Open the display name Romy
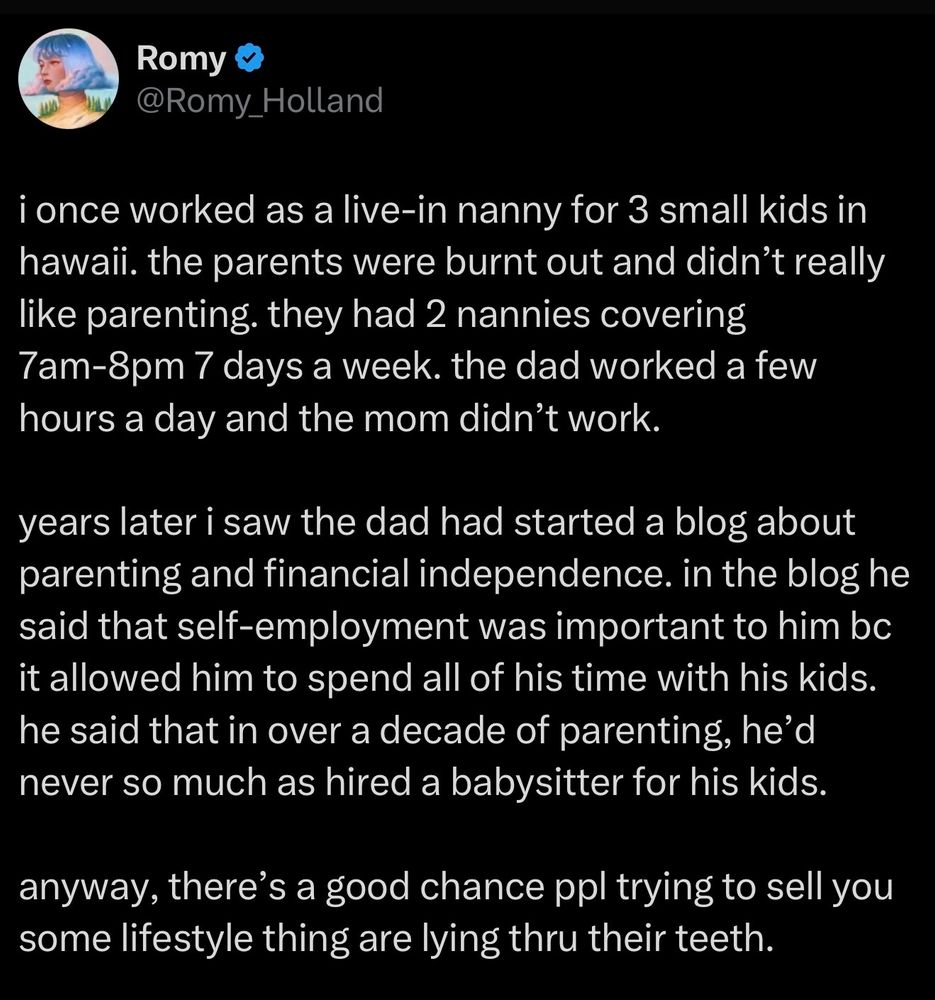The image size is (935, 1000). click(181, 59)
